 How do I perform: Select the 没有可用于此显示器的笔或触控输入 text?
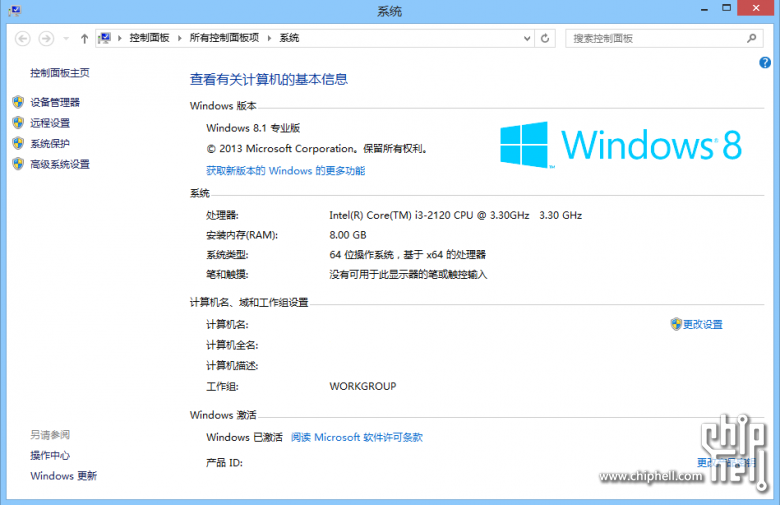[408, 275]
